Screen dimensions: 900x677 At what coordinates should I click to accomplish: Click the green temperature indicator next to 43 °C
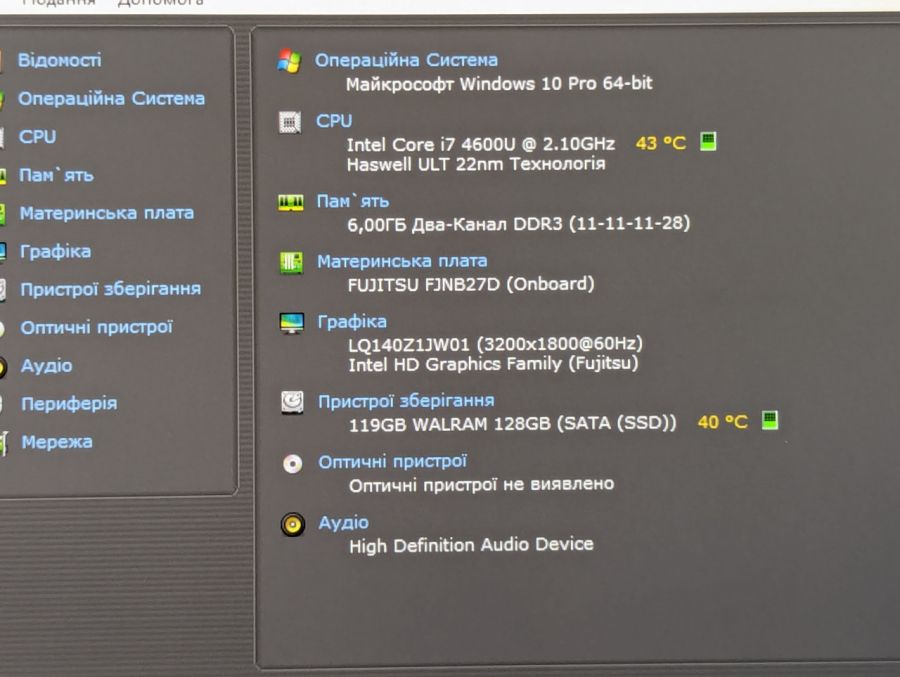pos(708,141)
